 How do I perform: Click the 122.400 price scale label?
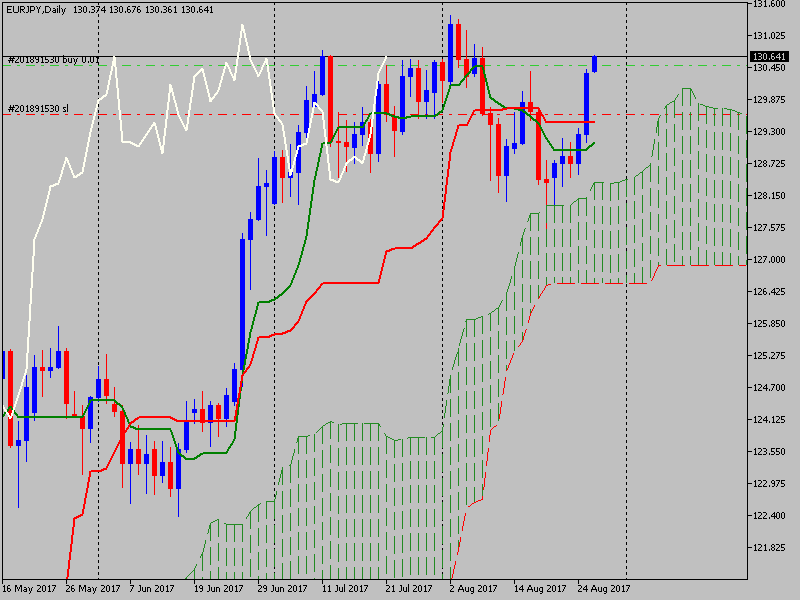(769, 516)
